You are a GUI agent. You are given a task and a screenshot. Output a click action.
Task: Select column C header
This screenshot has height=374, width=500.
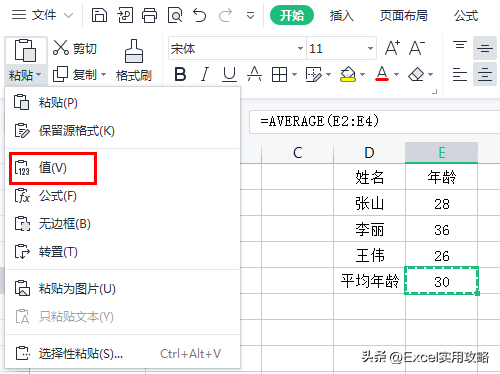(x=297, y=153)
